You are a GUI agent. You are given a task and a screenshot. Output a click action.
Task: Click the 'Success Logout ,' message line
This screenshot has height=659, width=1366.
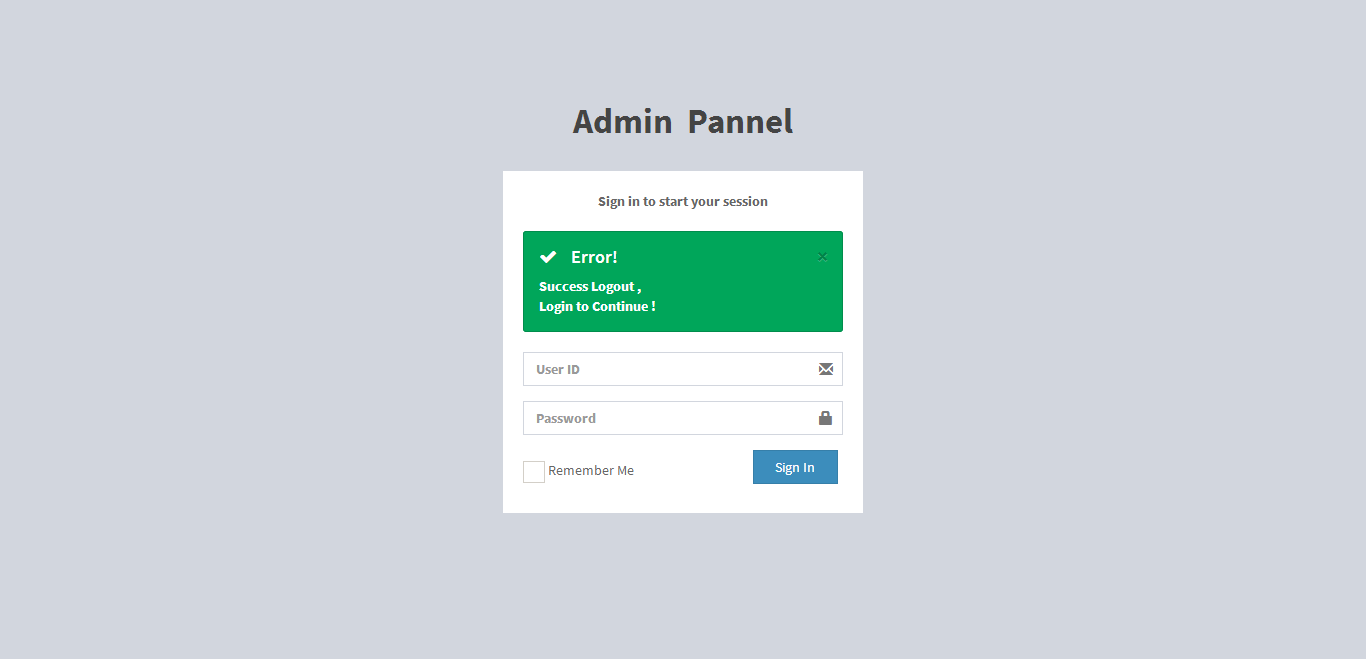tap(590, 287)
